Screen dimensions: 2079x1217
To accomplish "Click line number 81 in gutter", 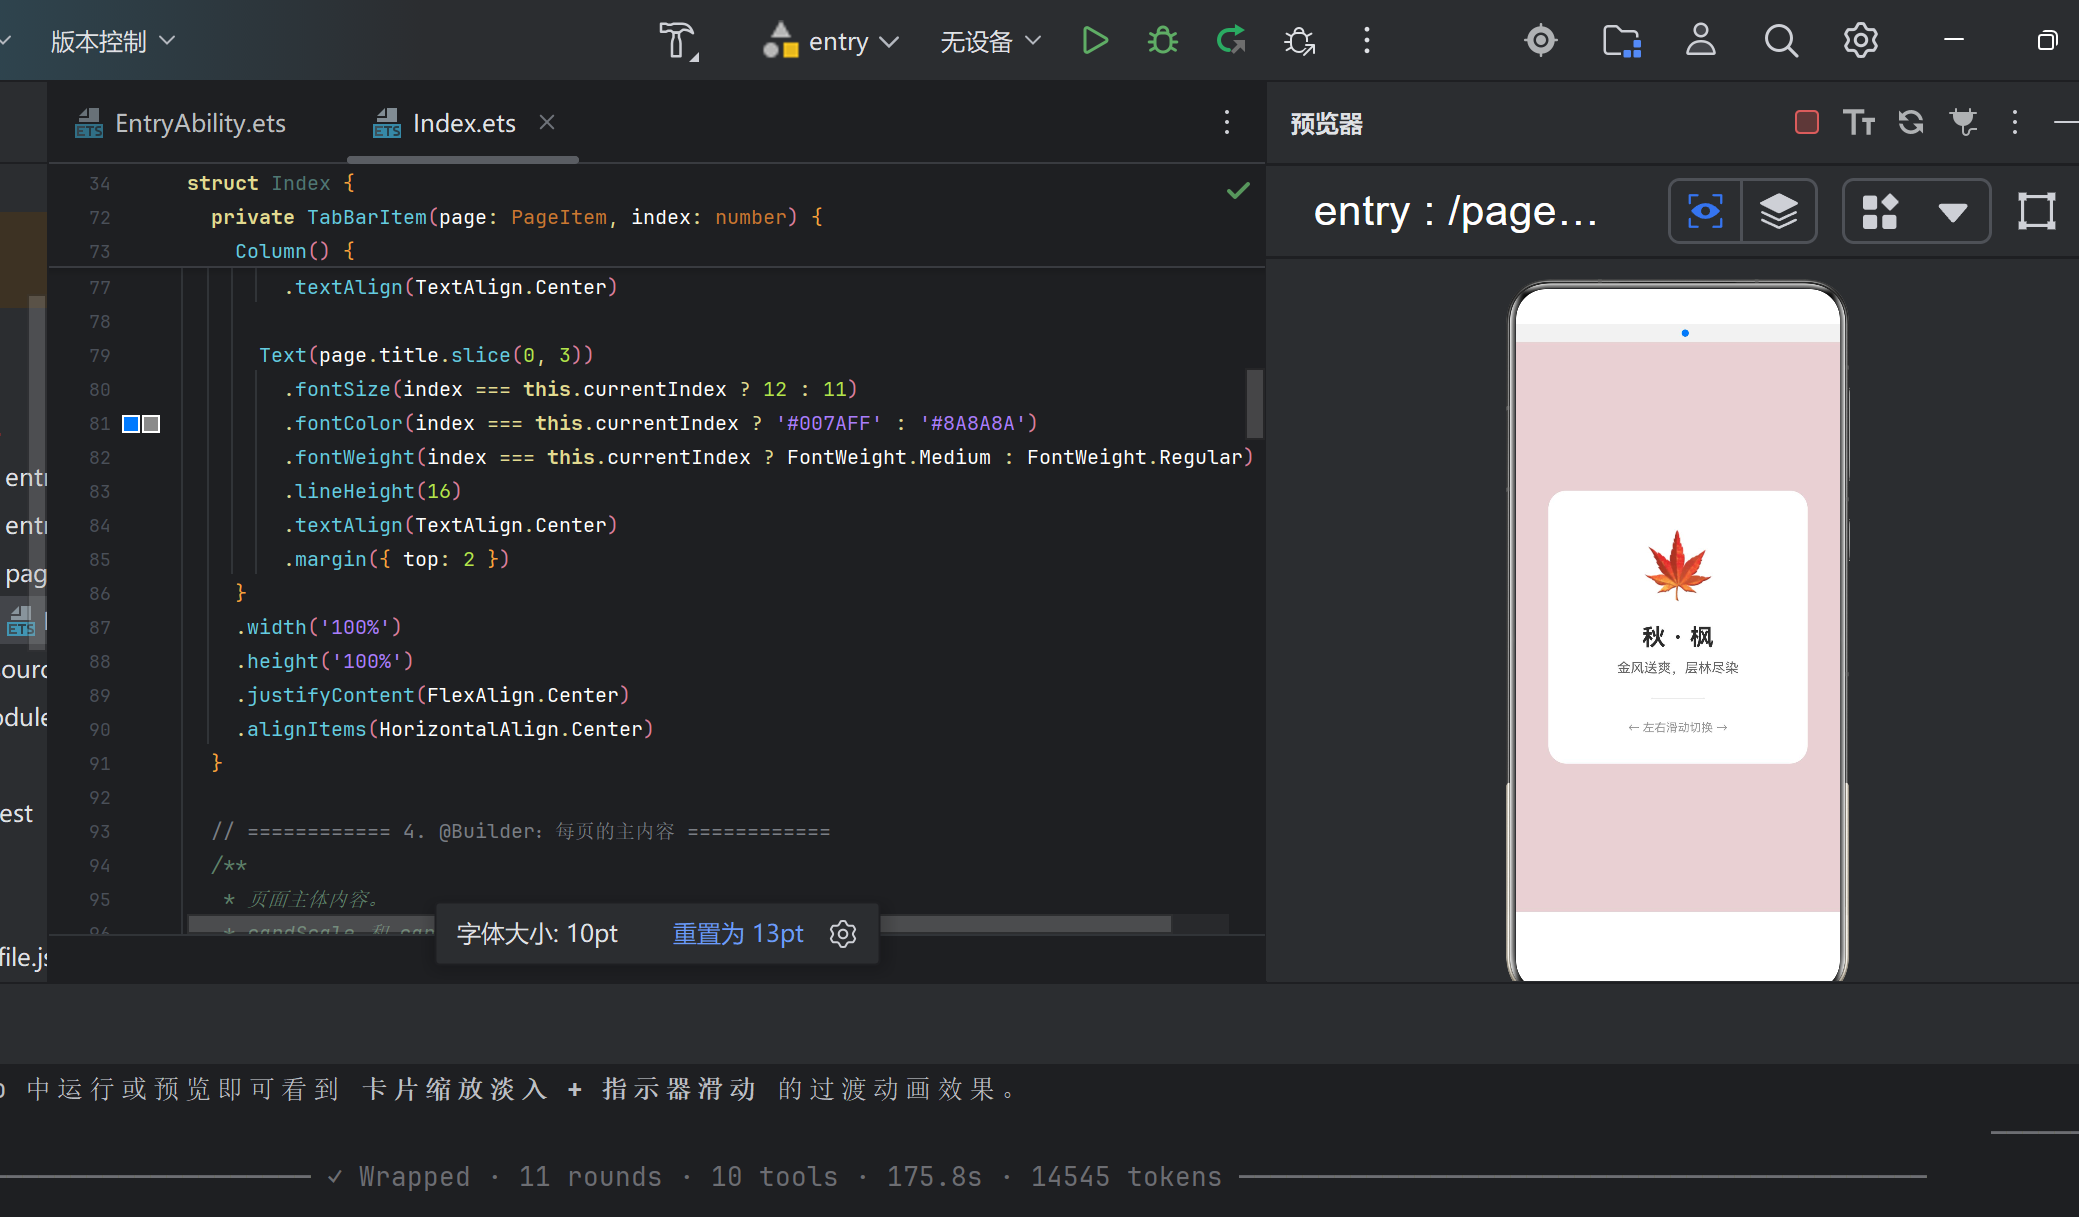I will (99, 424).
